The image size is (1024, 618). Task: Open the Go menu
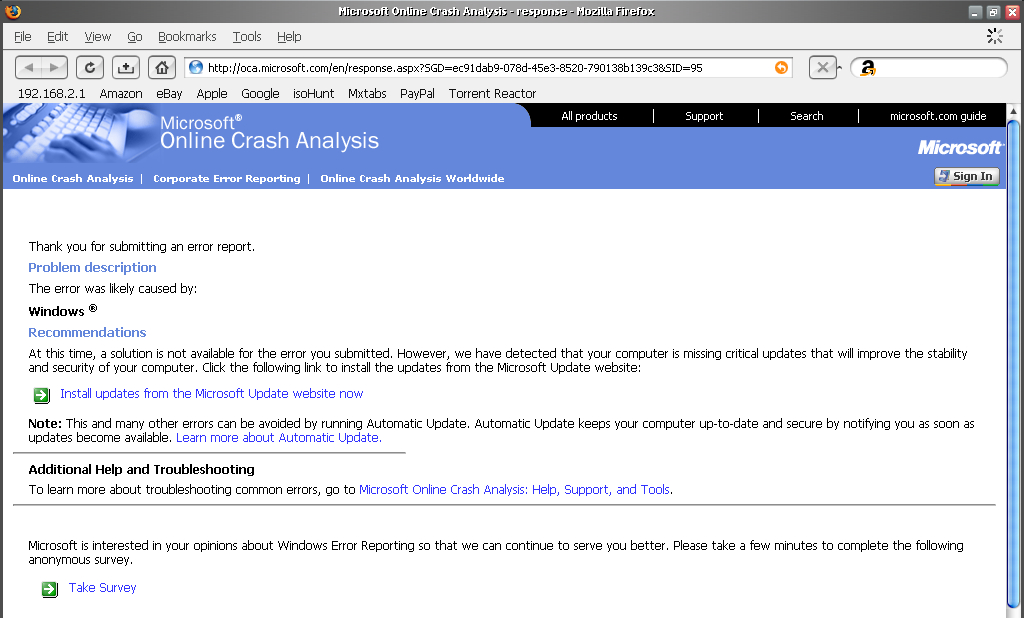pos(135,37)
